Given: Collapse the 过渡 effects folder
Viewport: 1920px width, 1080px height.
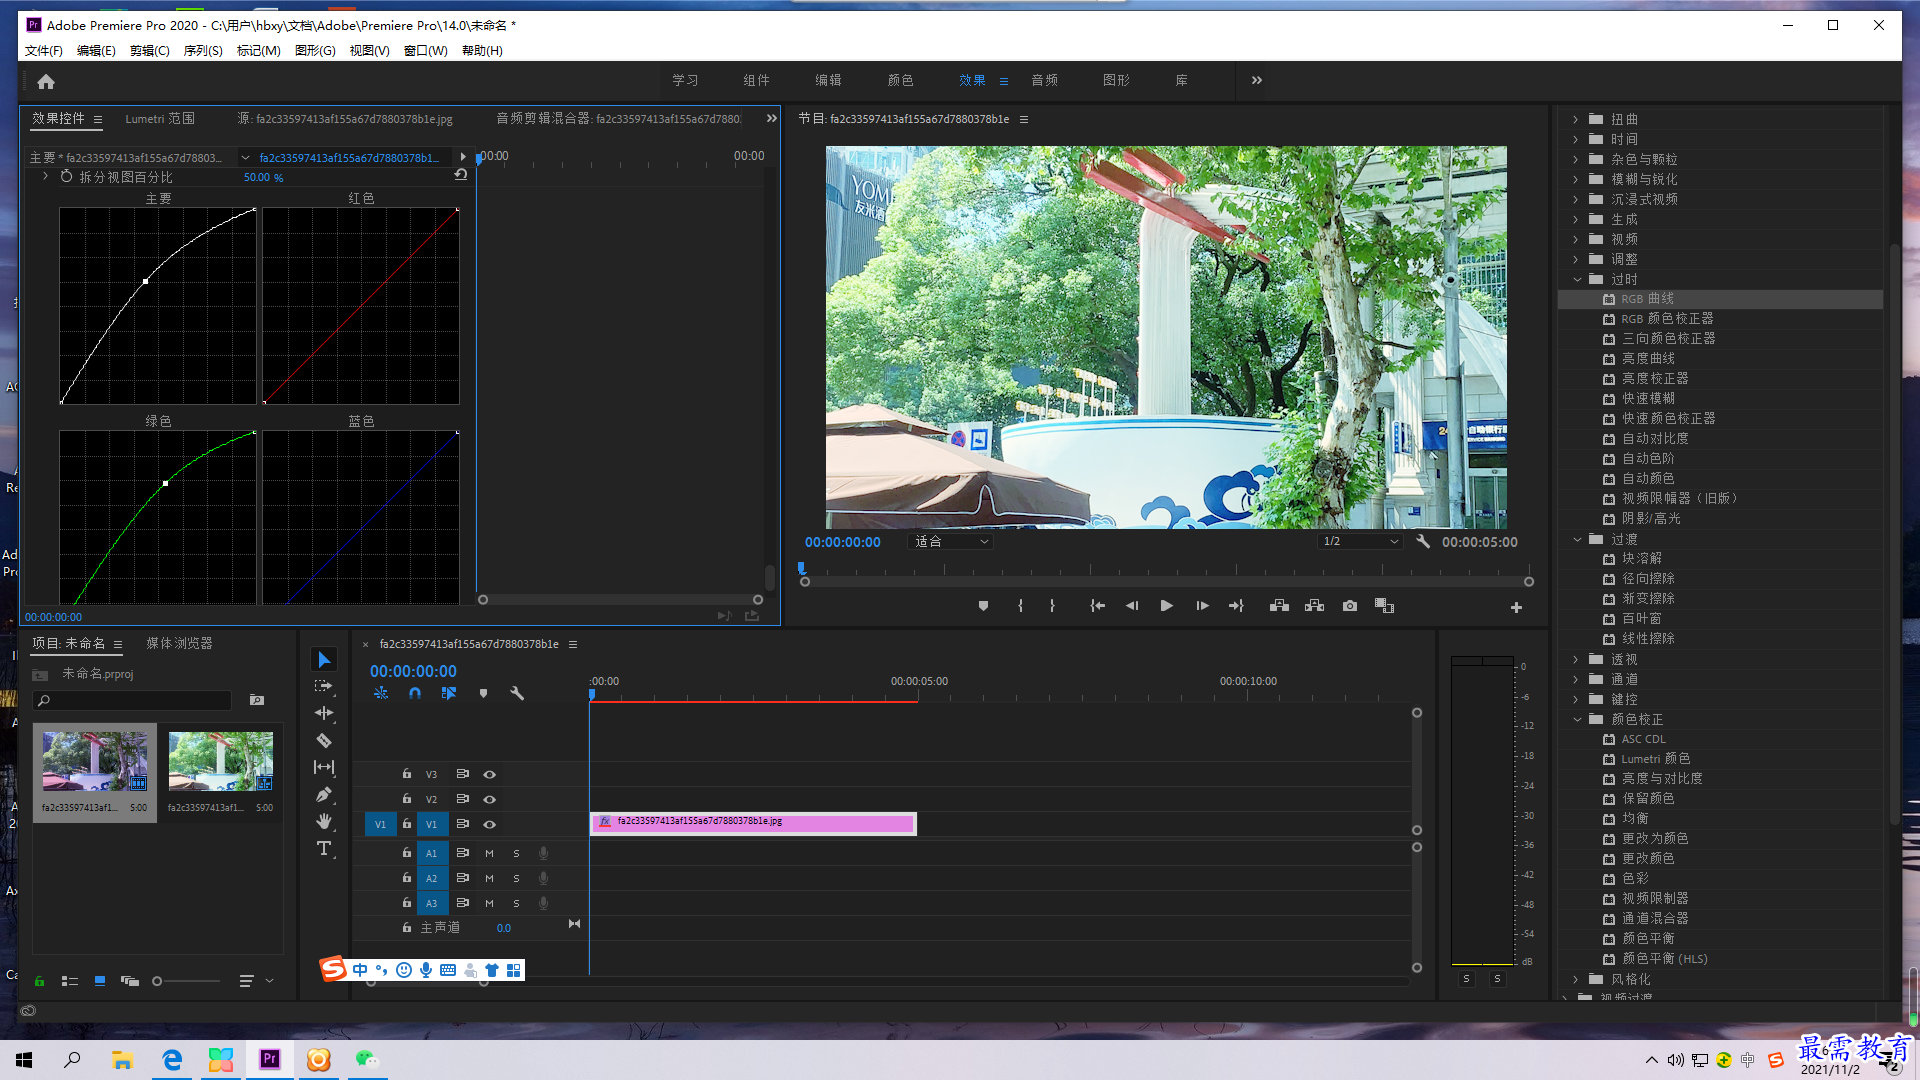Looking at the screenshot, I should pyautogui.click(x=1577, y=539).
